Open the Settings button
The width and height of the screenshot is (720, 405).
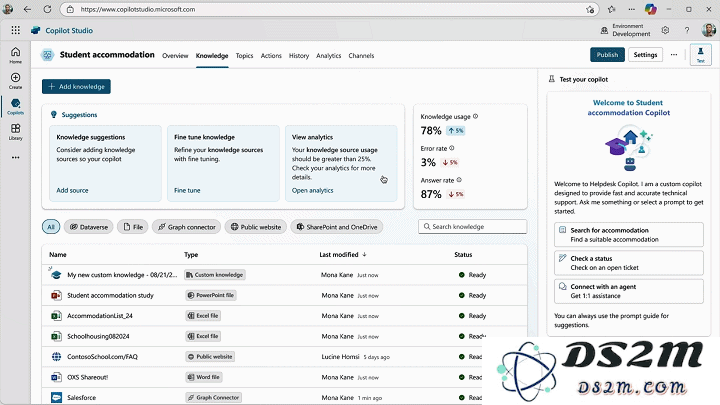point(645,55)
